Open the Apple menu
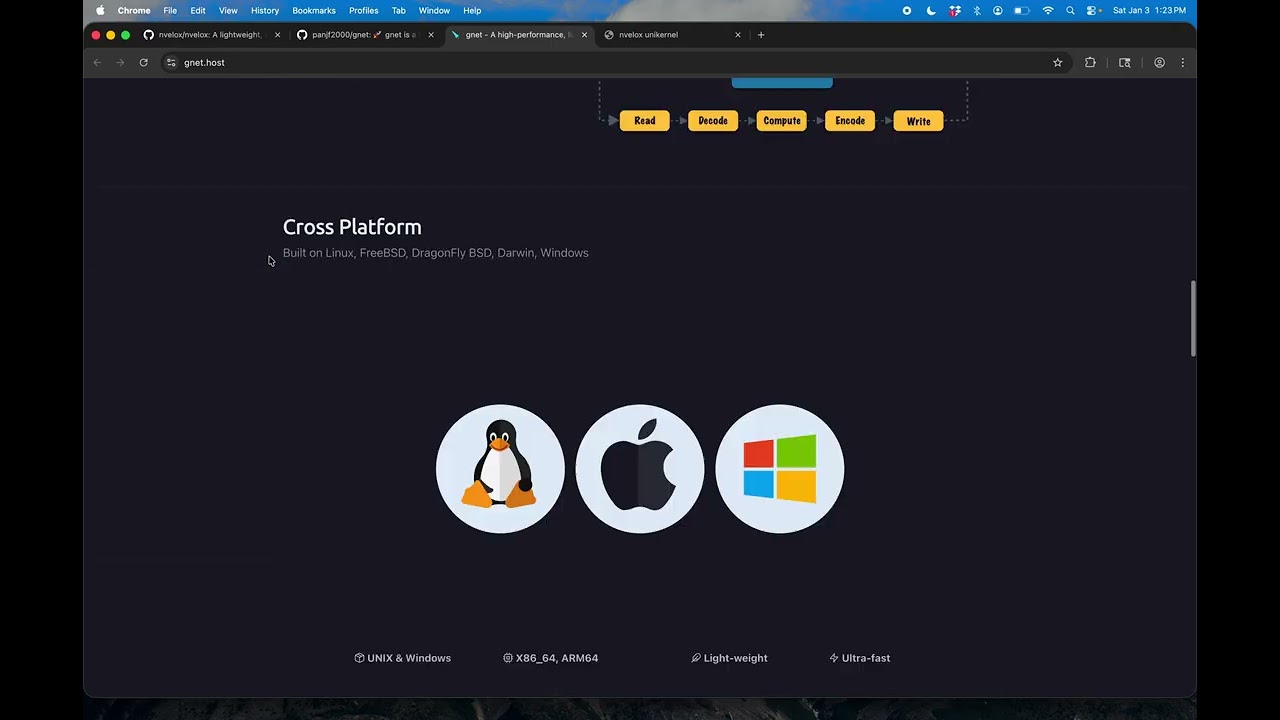This screenshot has width=1280, height=720. (x=100, y=10)
